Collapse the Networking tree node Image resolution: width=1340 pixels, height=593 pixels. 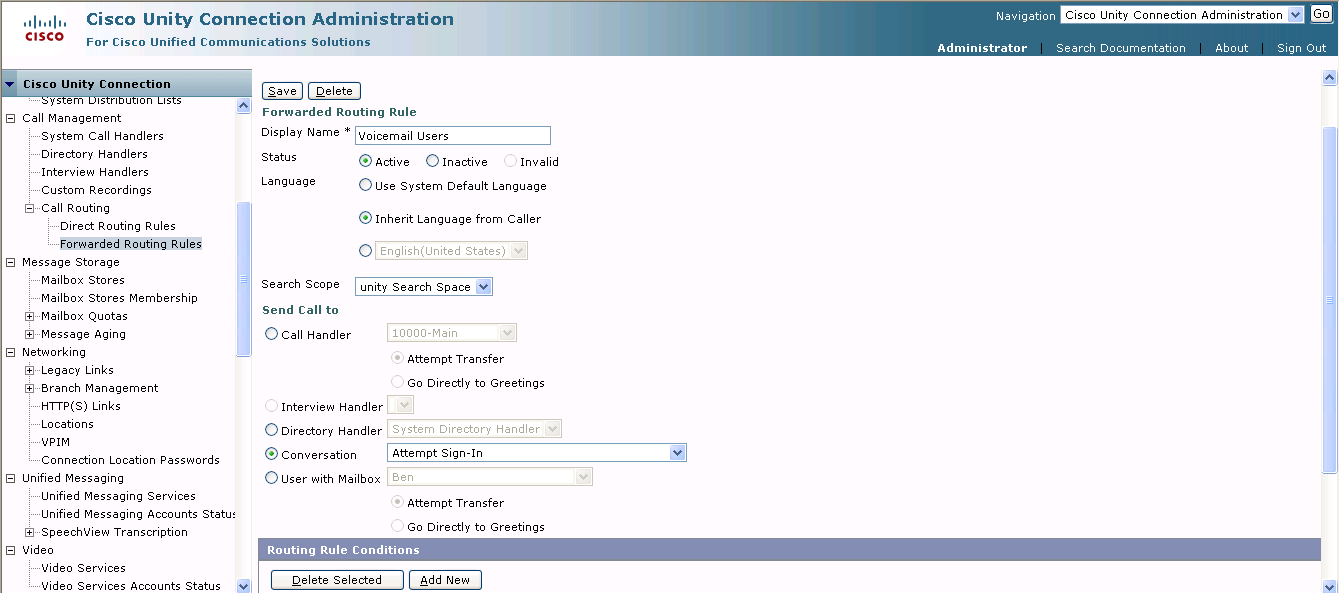point(11,352)
